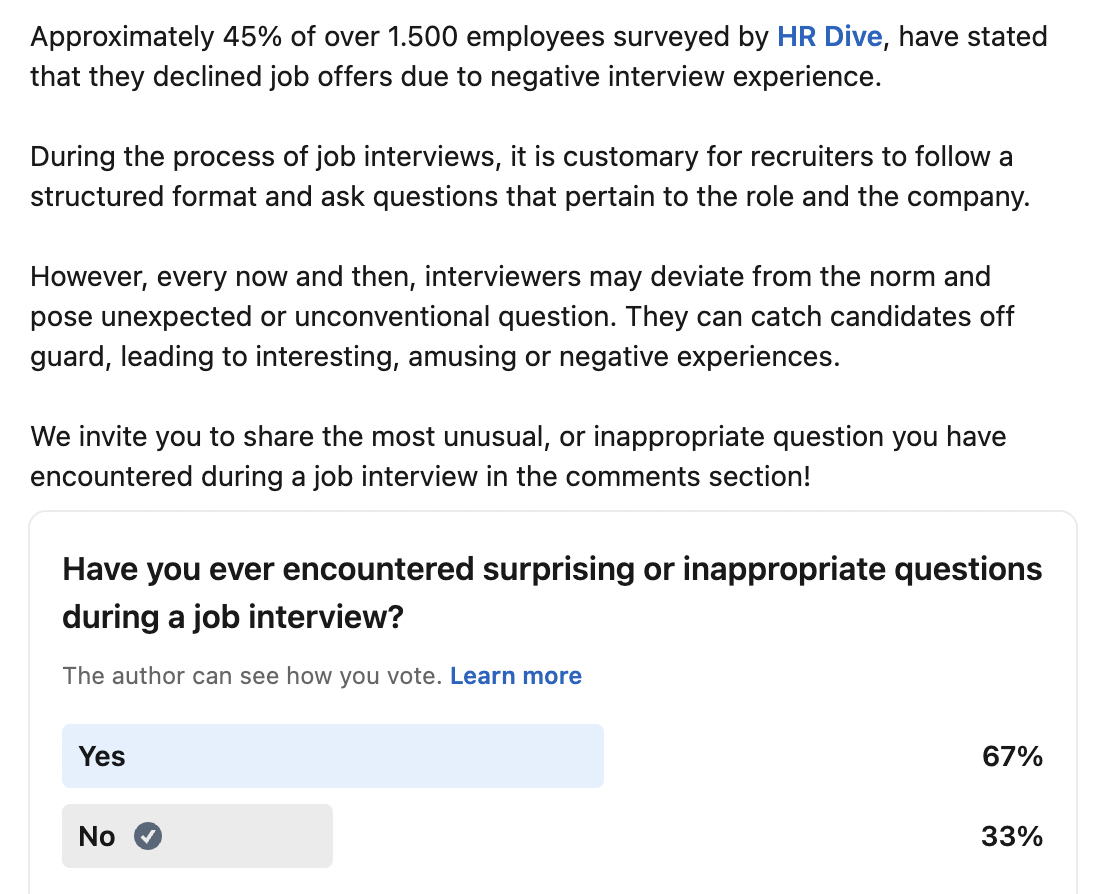The width and height of the screenshot is (1104, 894).
Task: Click the No progress bar fill
Action: point(197,836)
